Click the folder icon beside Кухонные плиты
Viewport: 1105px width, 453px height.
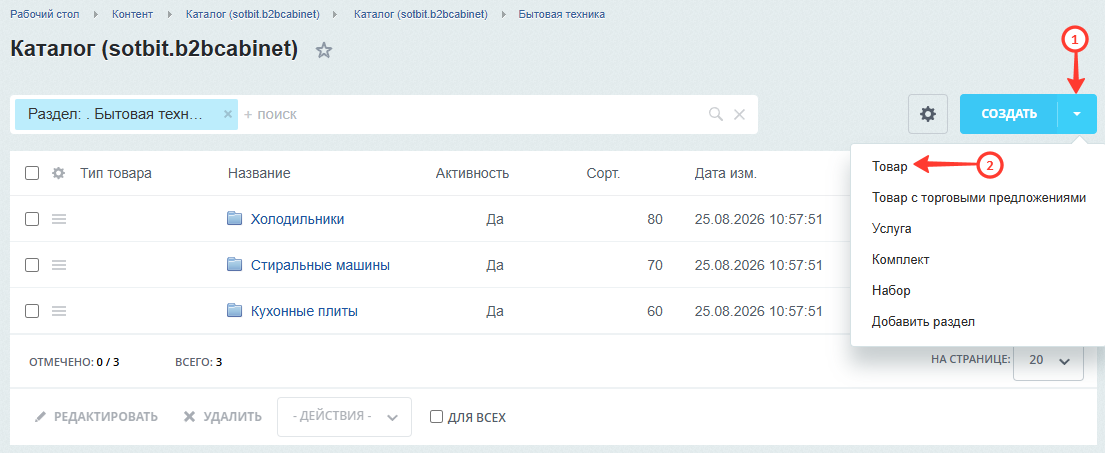tap(235, 310)
